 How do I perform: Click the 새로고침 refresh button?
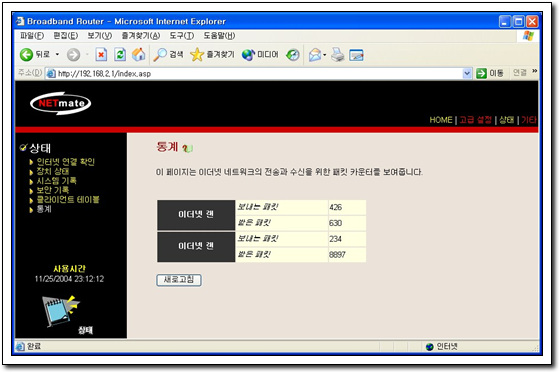[x=179, y=280]
